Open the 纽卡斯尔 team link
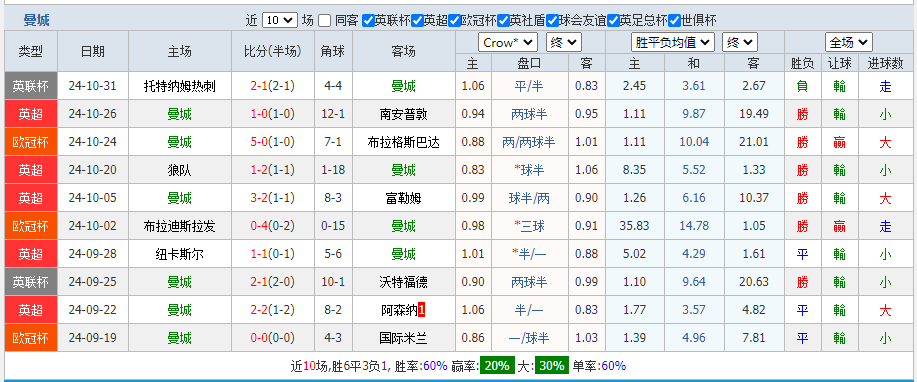Viewport: 917px width, 382px height. pos(180,254)
